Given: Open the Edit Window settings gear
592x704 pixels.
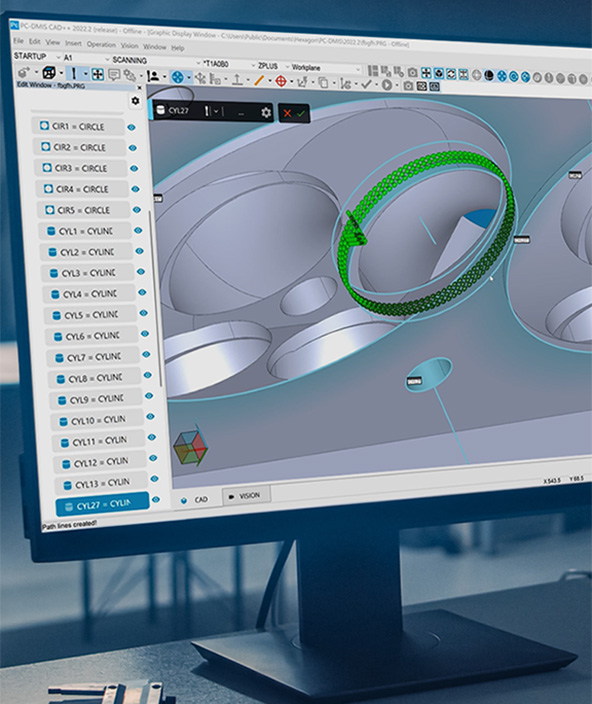Looking at the screenshot, I should 135,101.
